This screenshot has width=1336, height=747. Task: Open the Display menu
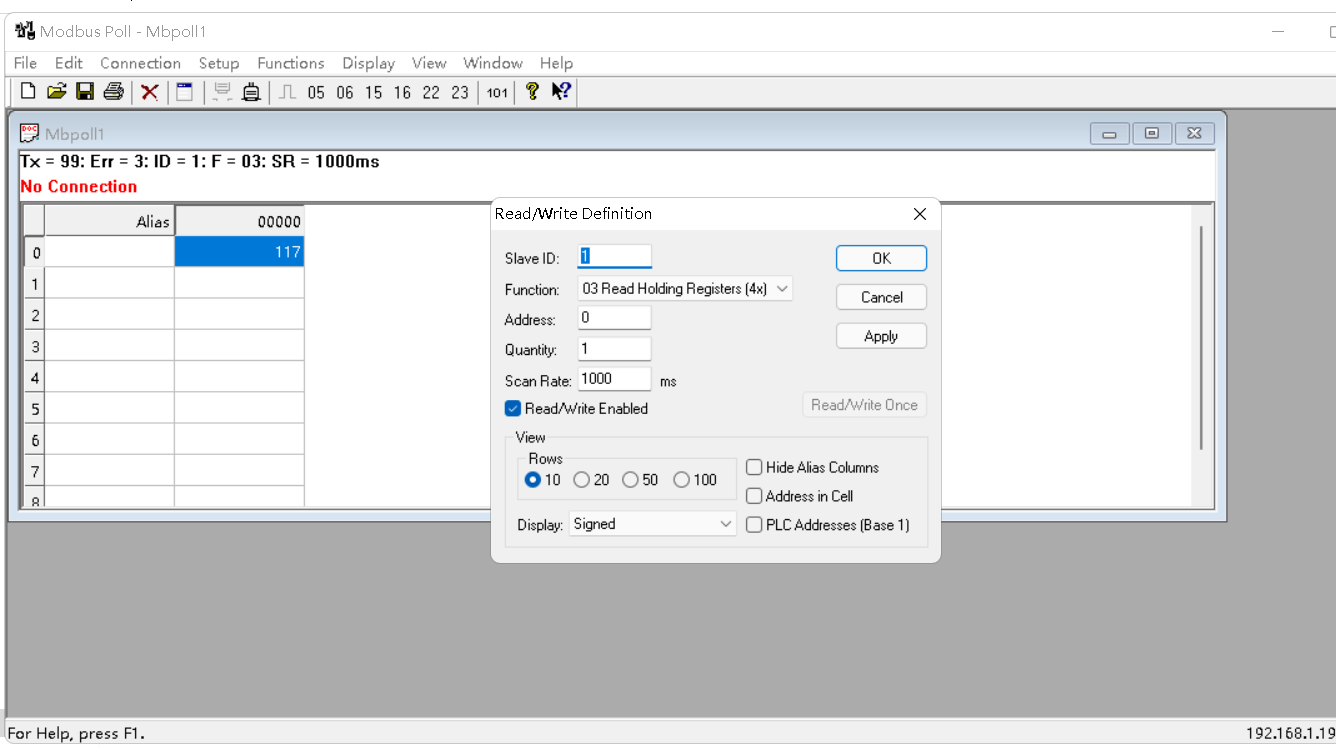click(x=369, y=63)
